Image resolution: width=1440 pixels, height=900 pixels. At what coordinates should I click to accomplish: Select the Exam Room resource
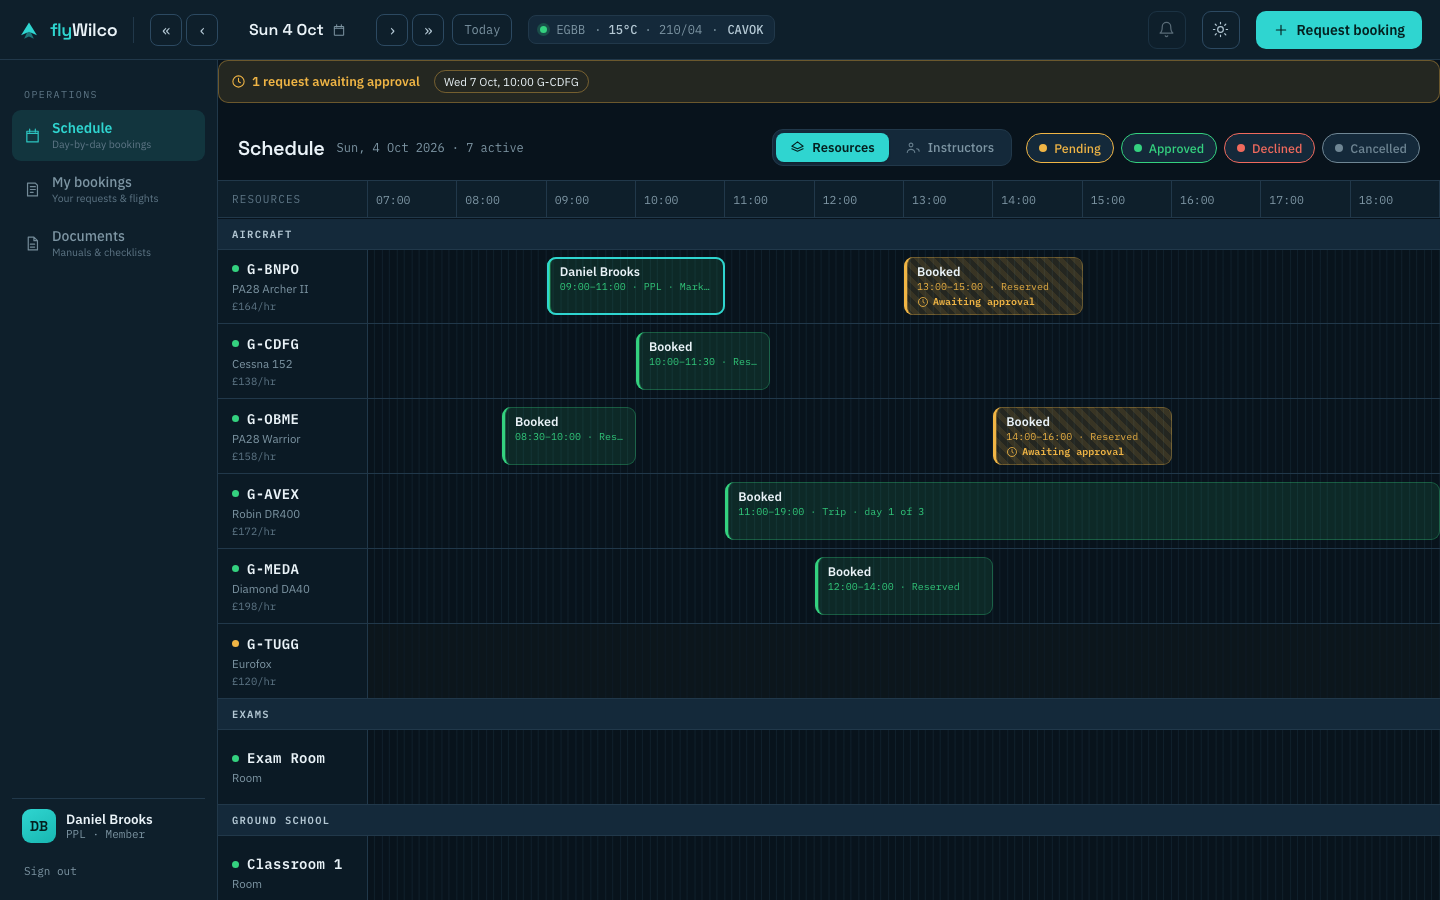pos(292,767)
